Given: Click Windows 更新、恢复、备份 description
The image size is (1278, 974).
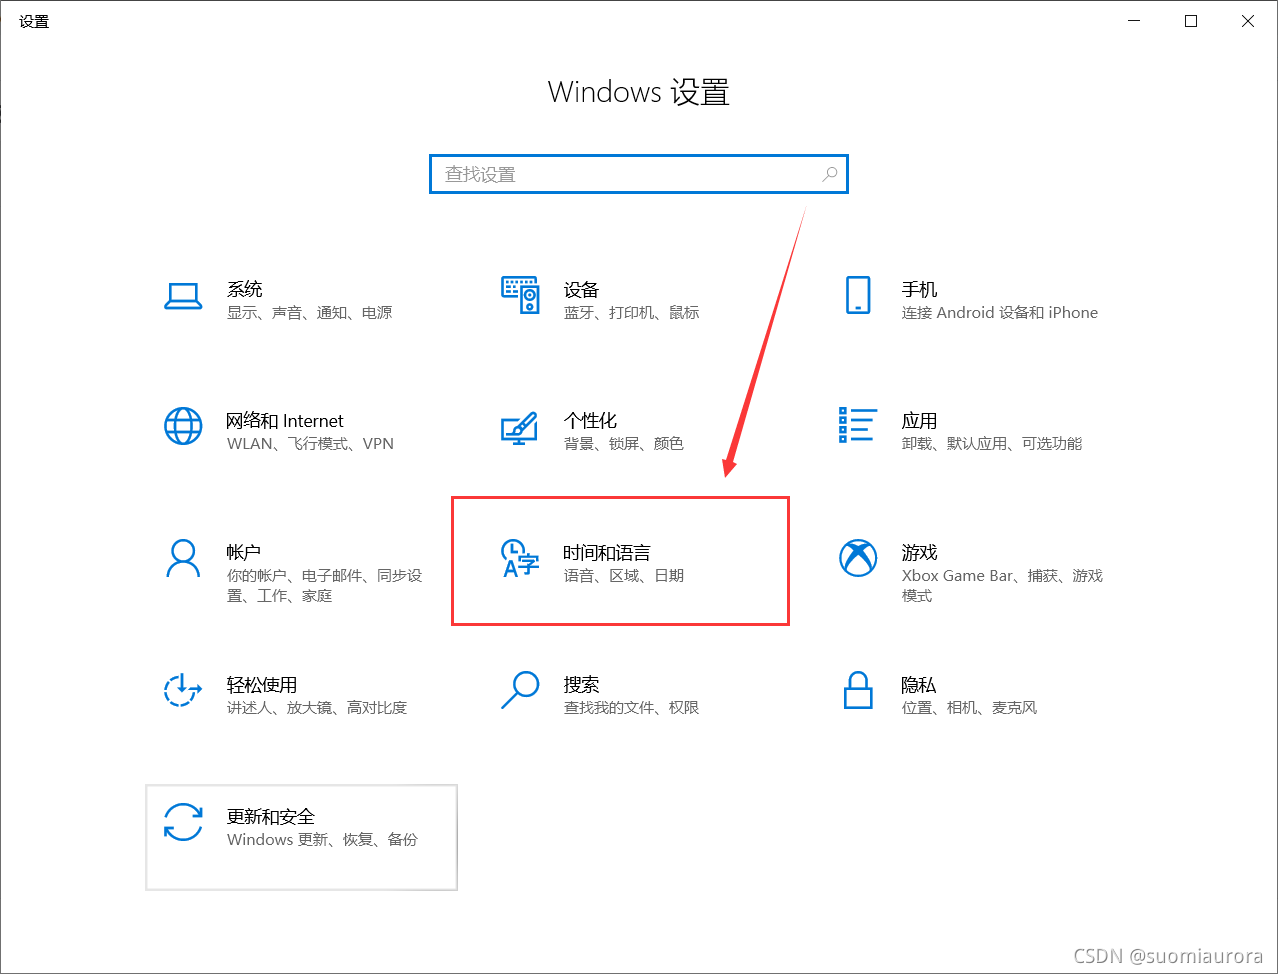Looking at the screenshot, I should pyautogui.click(x=322, y=840).
